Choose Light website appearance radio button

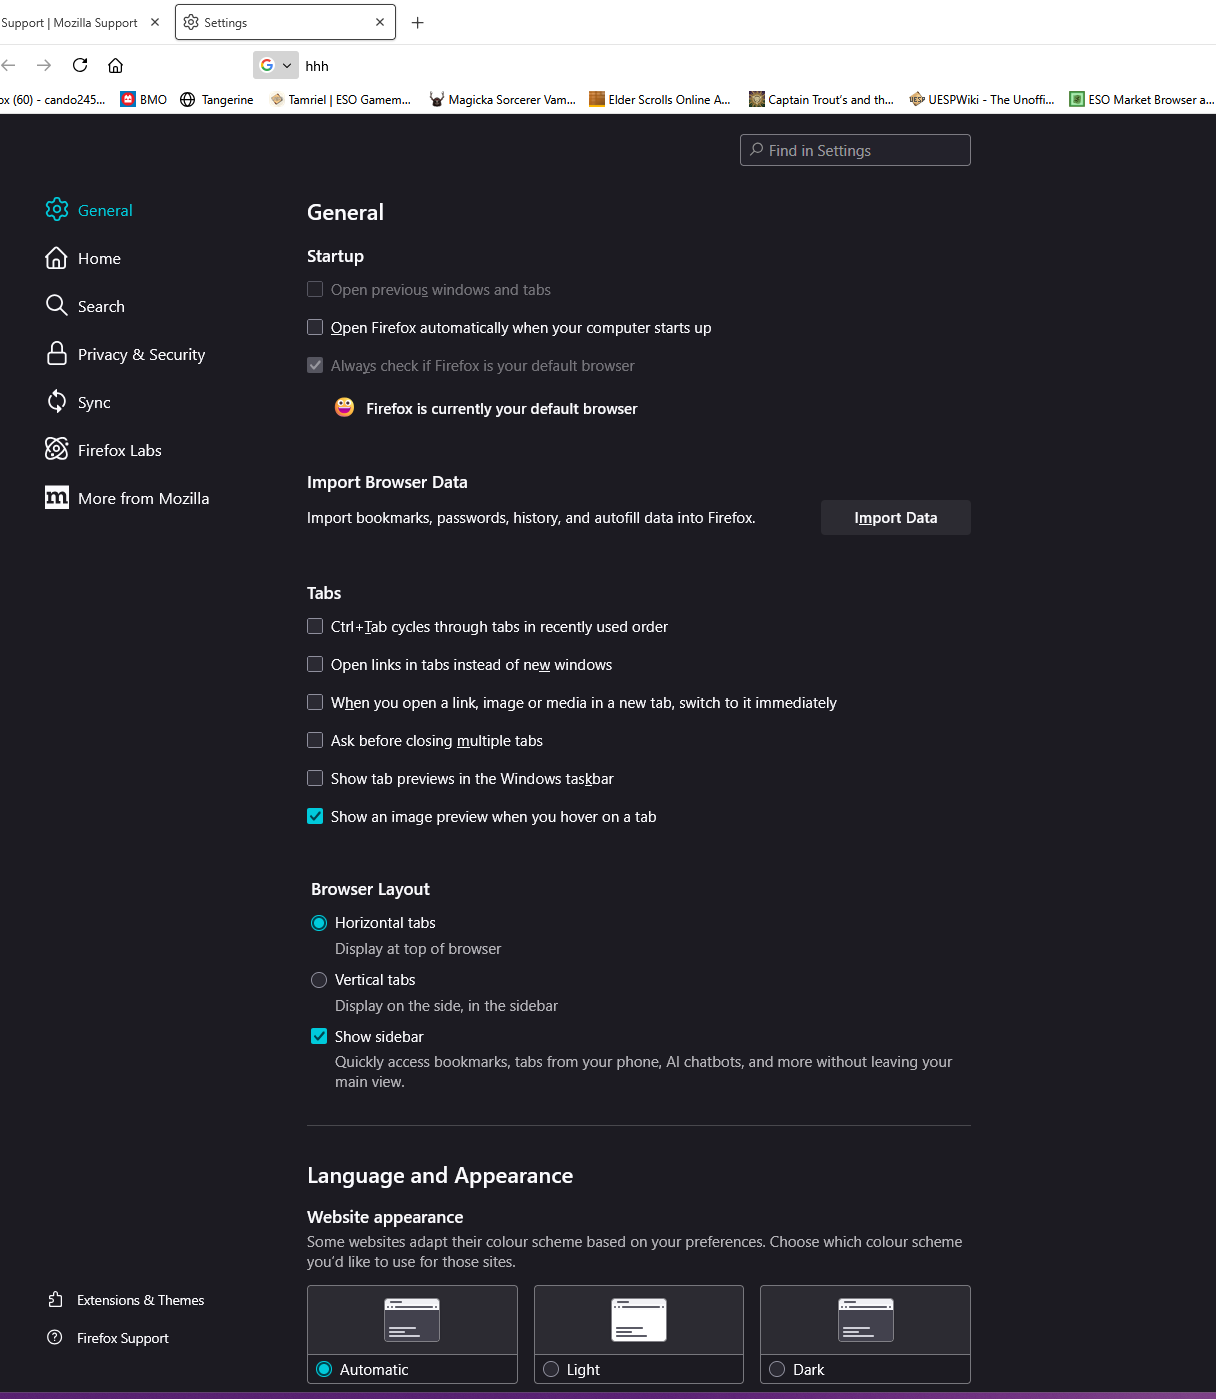pos(551,1369)
